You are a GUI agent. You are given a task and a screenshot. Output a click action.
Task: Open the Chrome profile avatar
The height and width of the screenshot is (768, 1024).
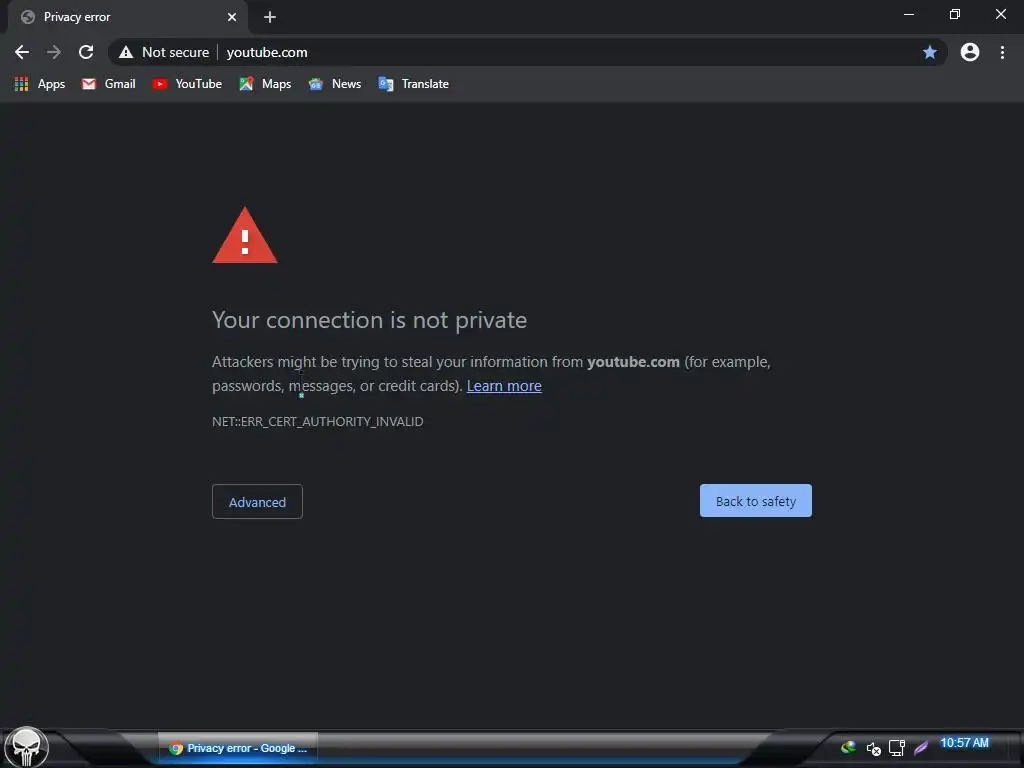click(x=970, y=52)
